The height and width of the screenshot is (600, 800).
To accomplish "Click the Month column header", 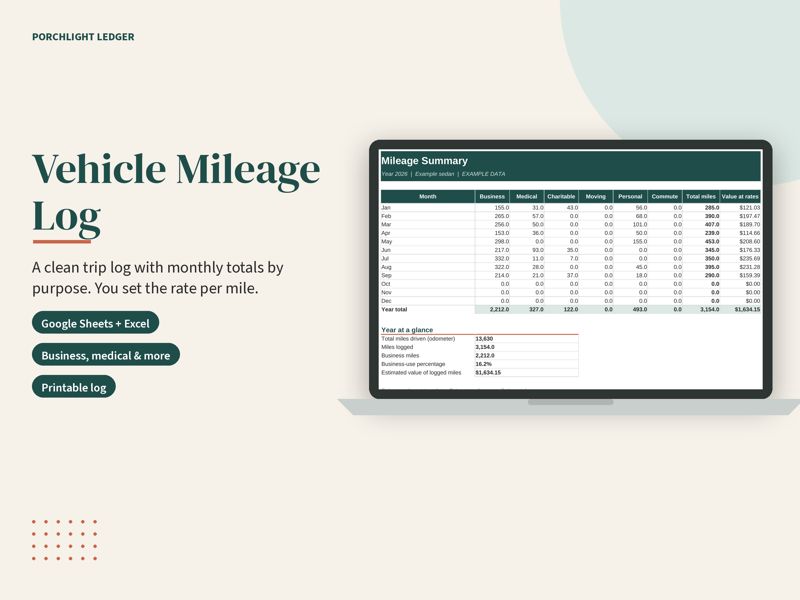I will tap(428, 196).
